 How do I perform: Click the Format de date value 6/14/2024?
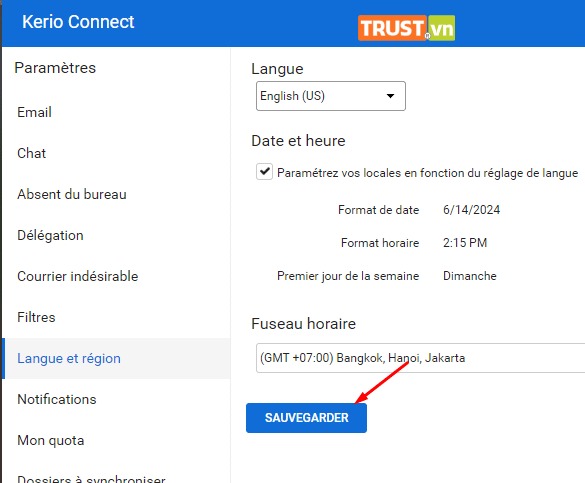pos(472,210)
